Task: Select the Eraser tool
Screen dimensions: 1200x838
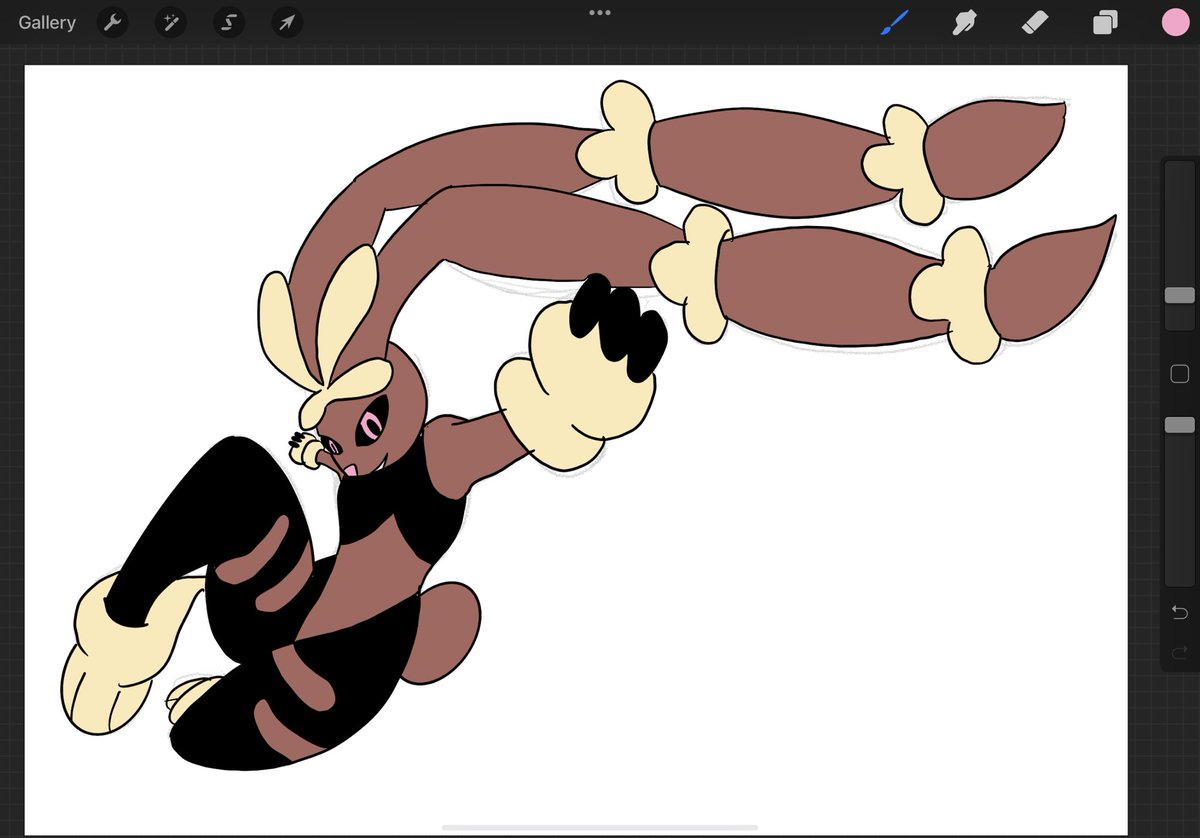Action: (1035, 22)
